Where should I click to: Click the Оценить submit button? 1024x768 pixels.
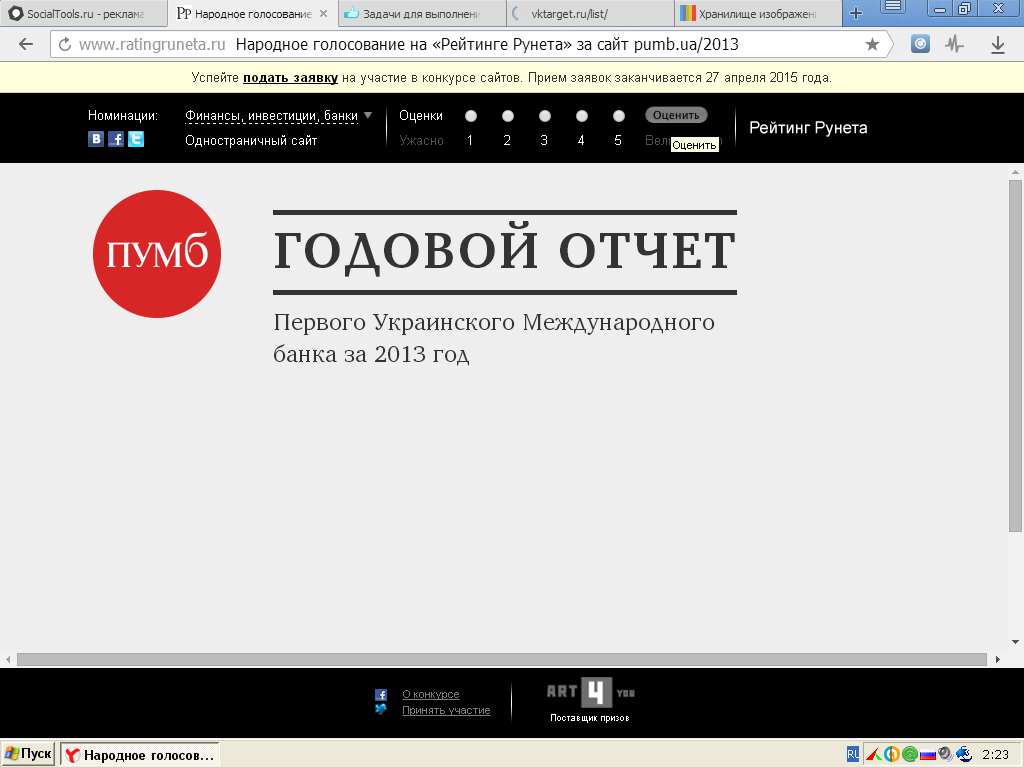click(x=676, y=115)
